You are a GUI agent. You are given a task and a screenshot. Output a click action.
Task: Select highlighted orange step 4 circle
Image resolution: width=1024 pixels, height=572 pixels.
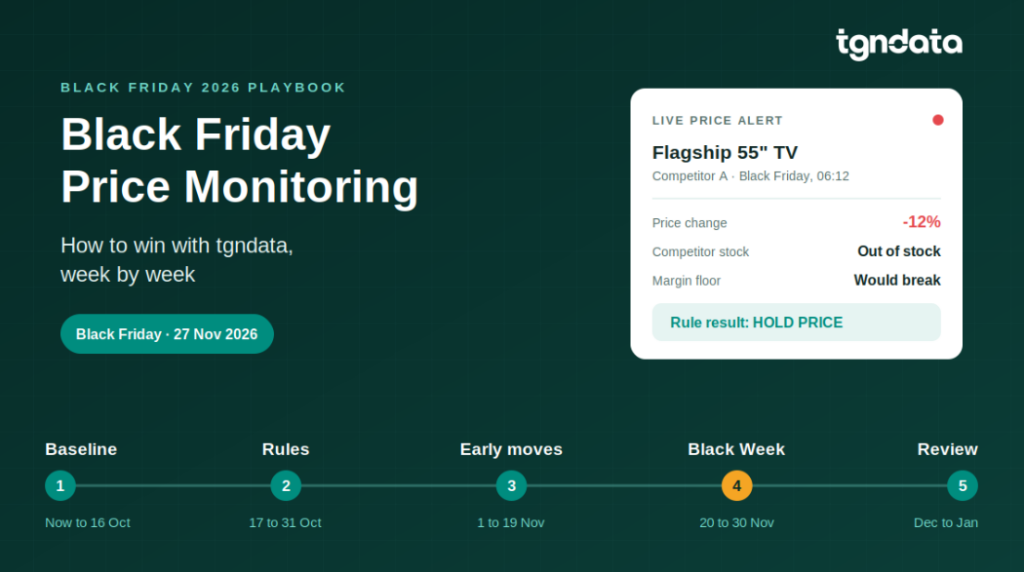pyautogui.click(x=737, y=486)
